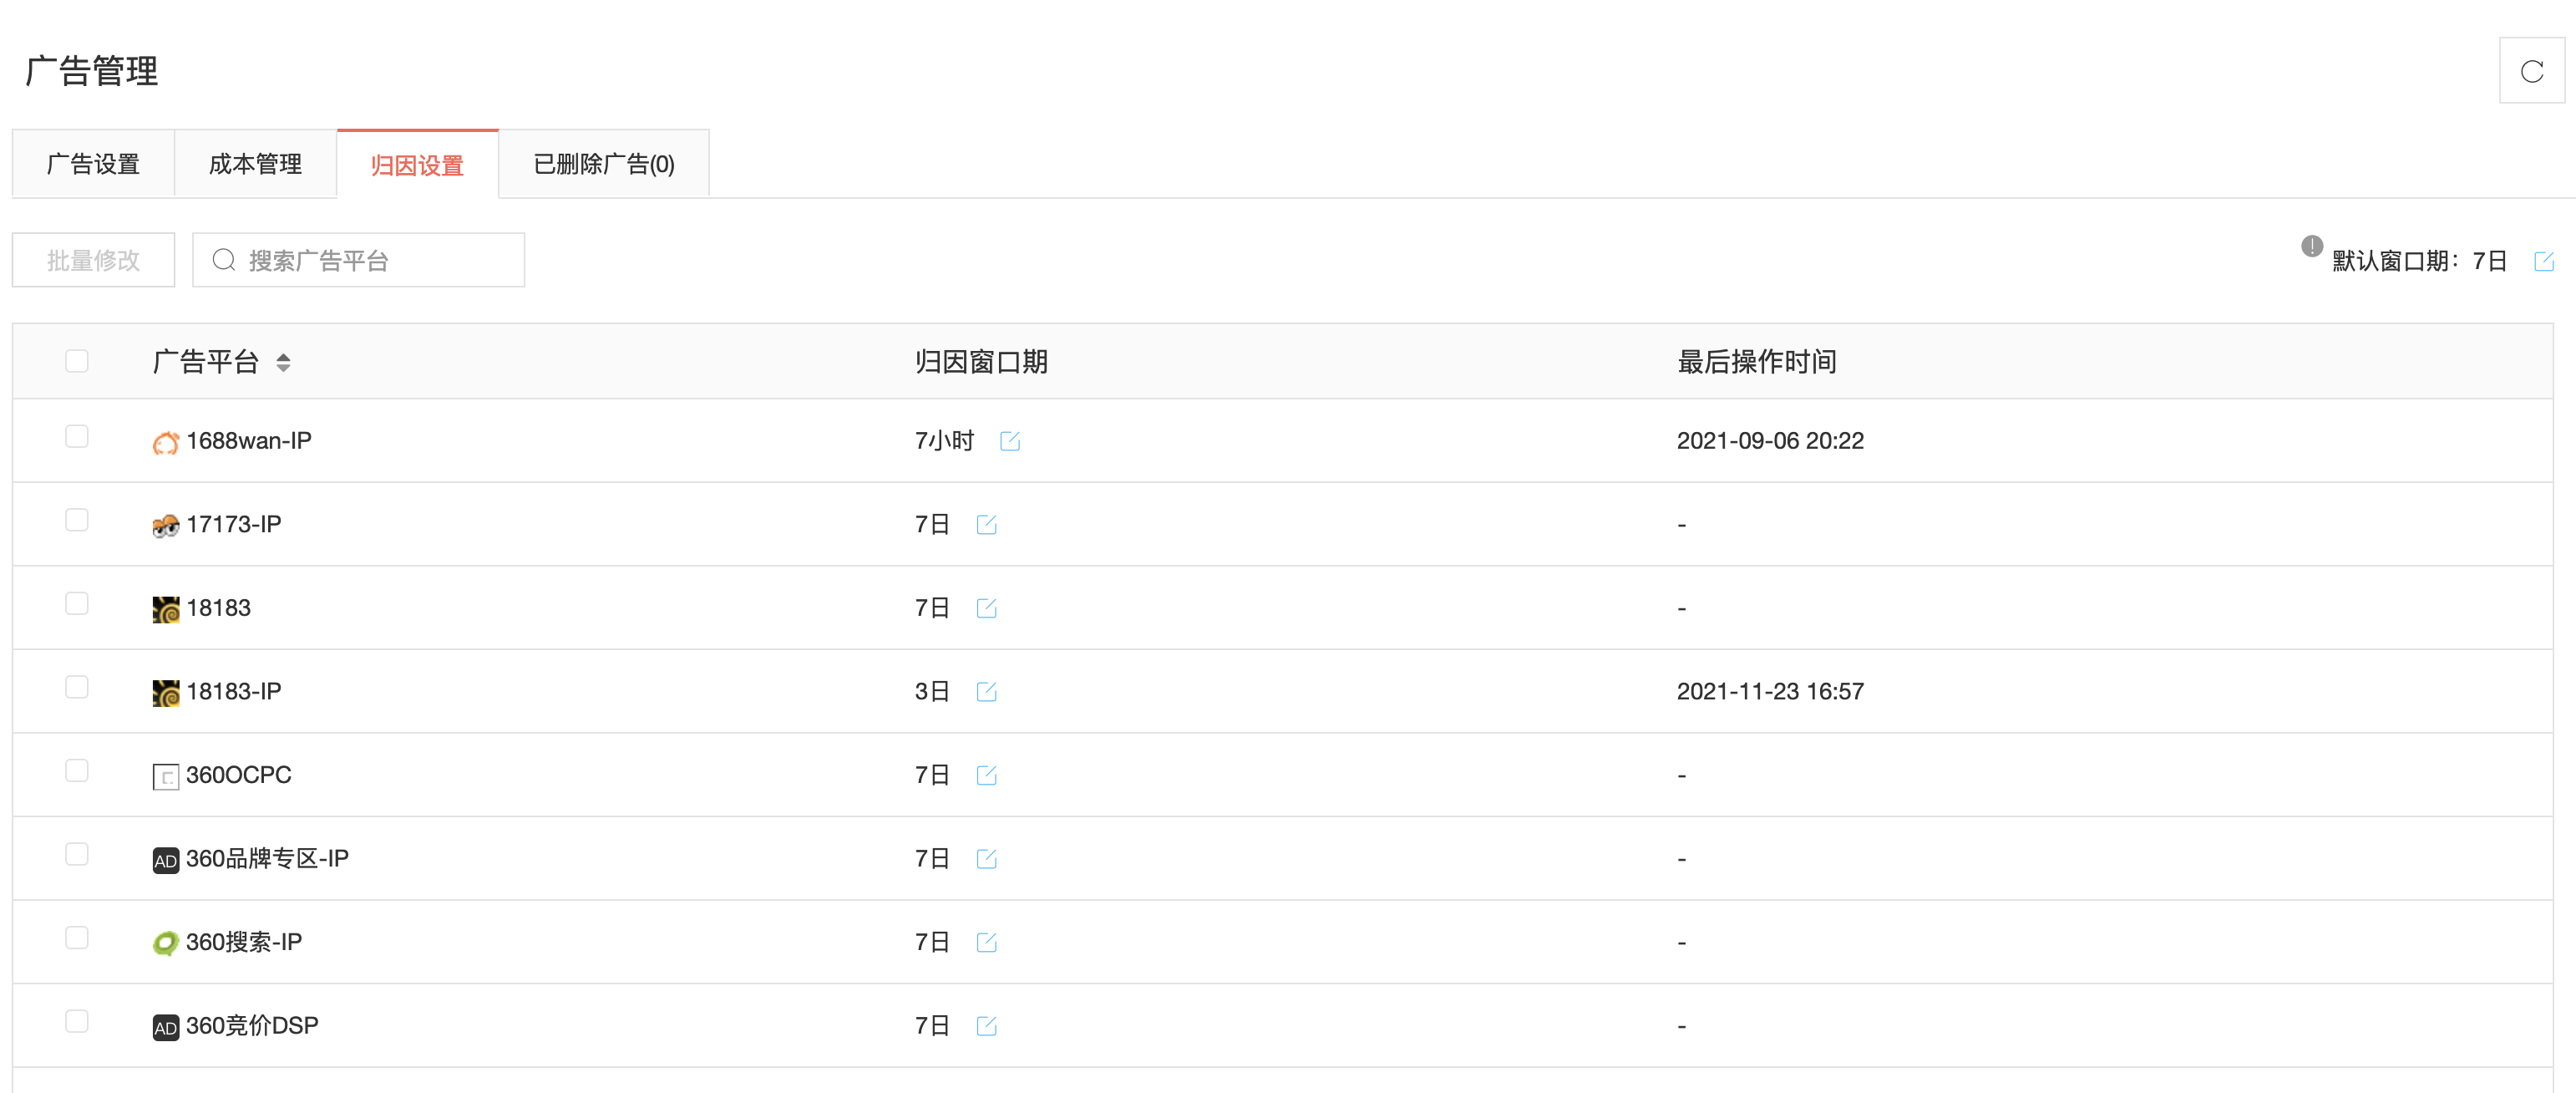The width and height of the screenshot is (2576, 1093).
Task: Click the refresh icon at top right
Action: 2530,71
